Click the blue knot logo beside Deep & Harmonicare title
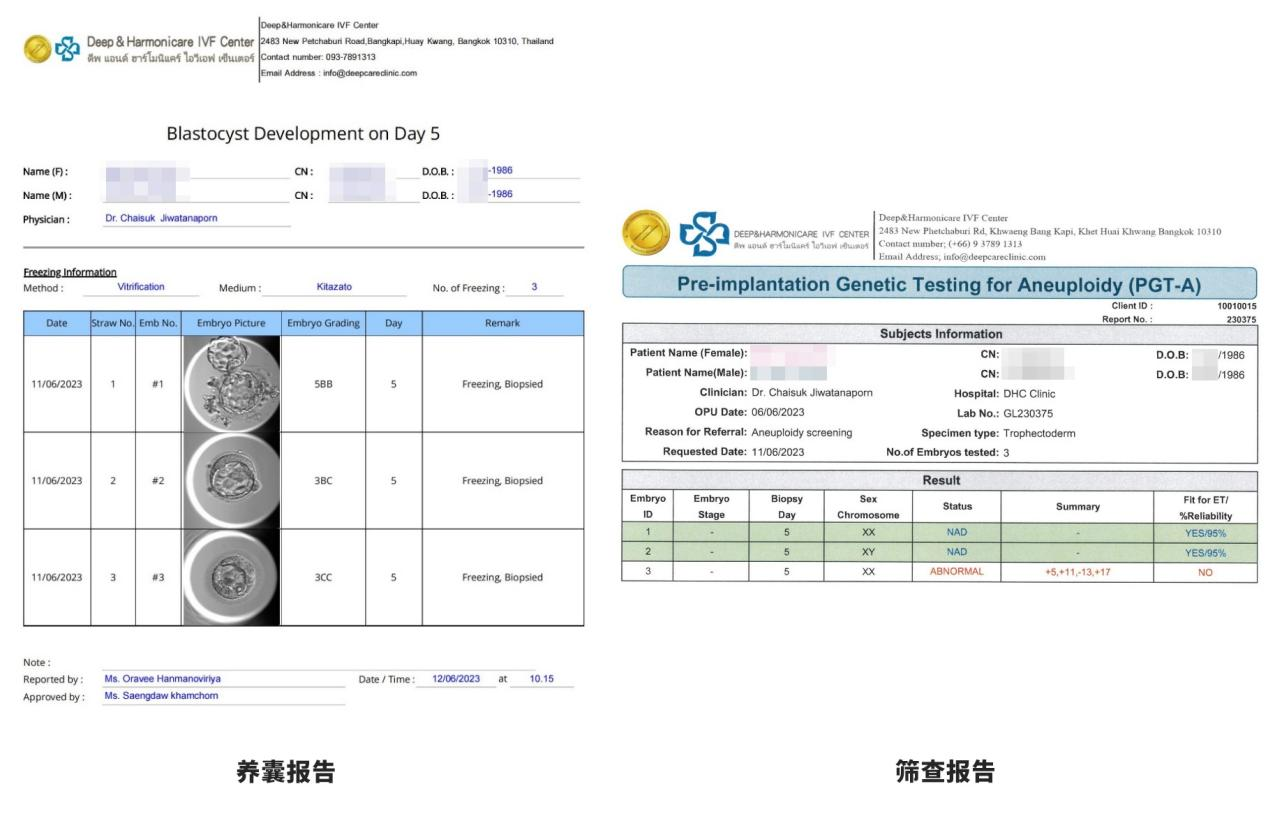 pyautogui.click(x=68, y=49)
